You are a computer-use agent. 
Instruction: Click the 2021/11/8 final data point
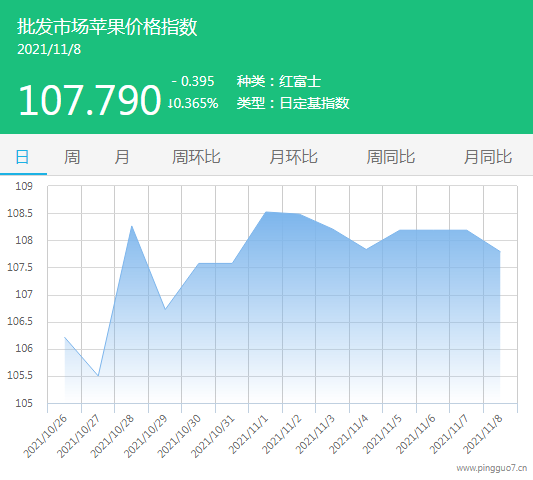[x=500, y=252]
